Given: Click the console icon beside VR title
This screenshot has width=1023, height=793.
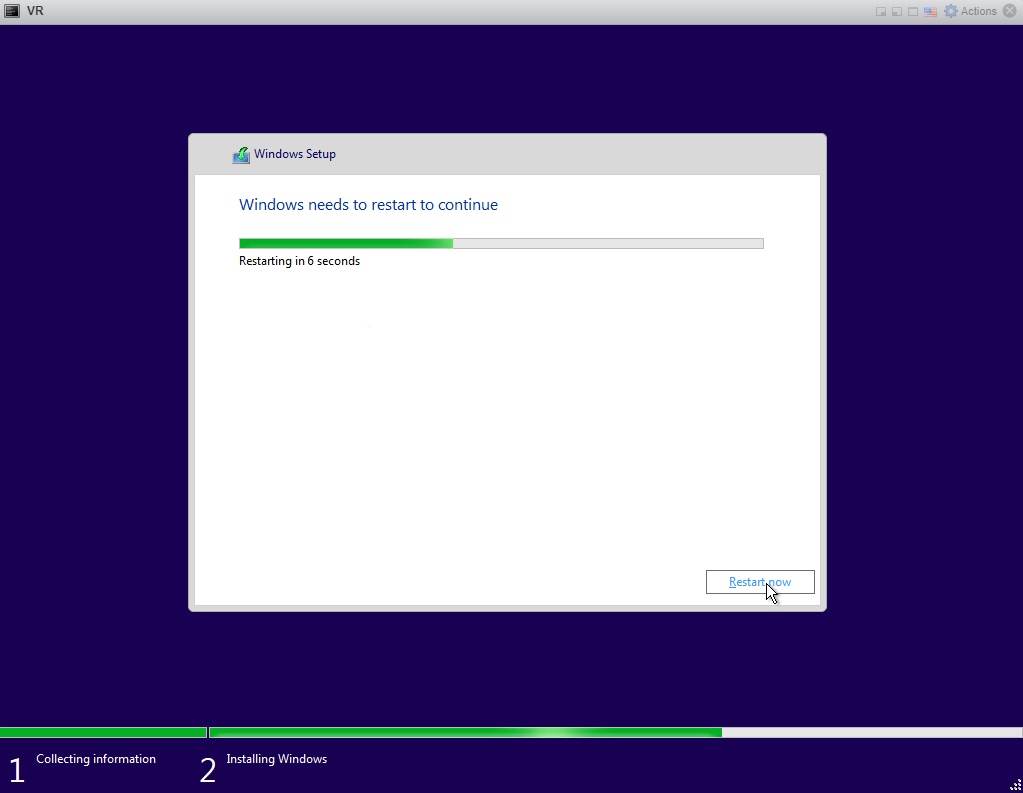Looking at the screenshot, I should (x=12, y=11).
